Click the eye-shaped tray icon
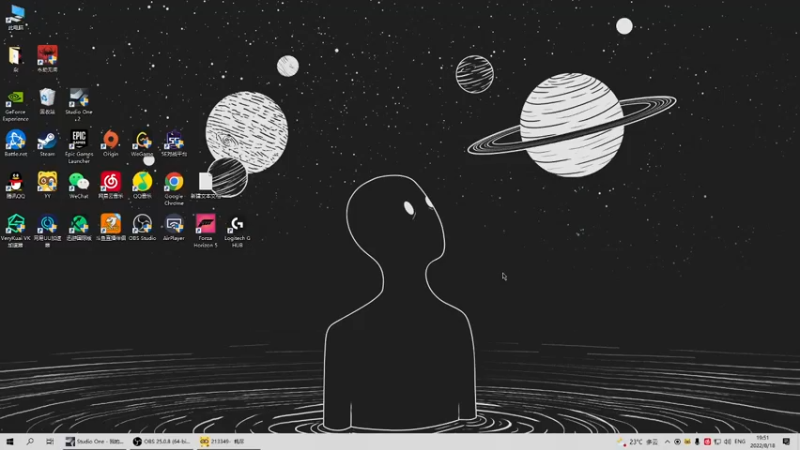Viewport: 800px width, 450px height. click(677, 442)
